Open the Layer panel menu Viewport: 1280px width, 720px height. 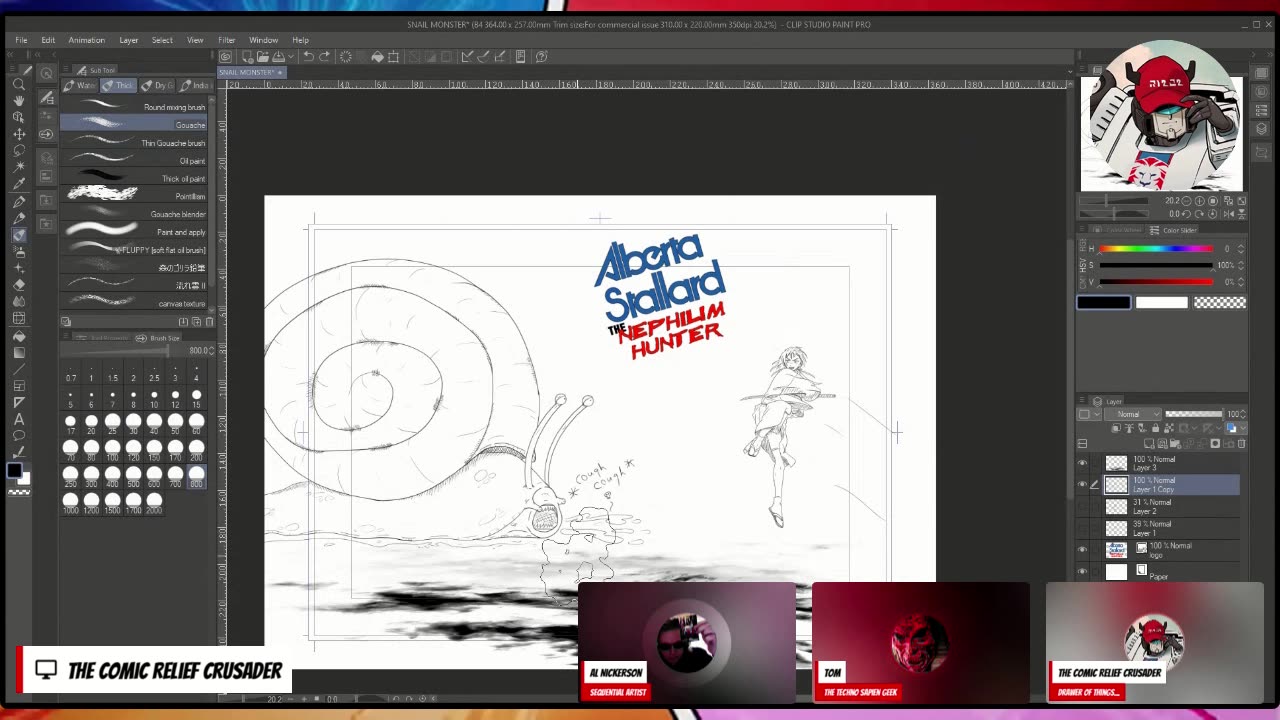1083,401
